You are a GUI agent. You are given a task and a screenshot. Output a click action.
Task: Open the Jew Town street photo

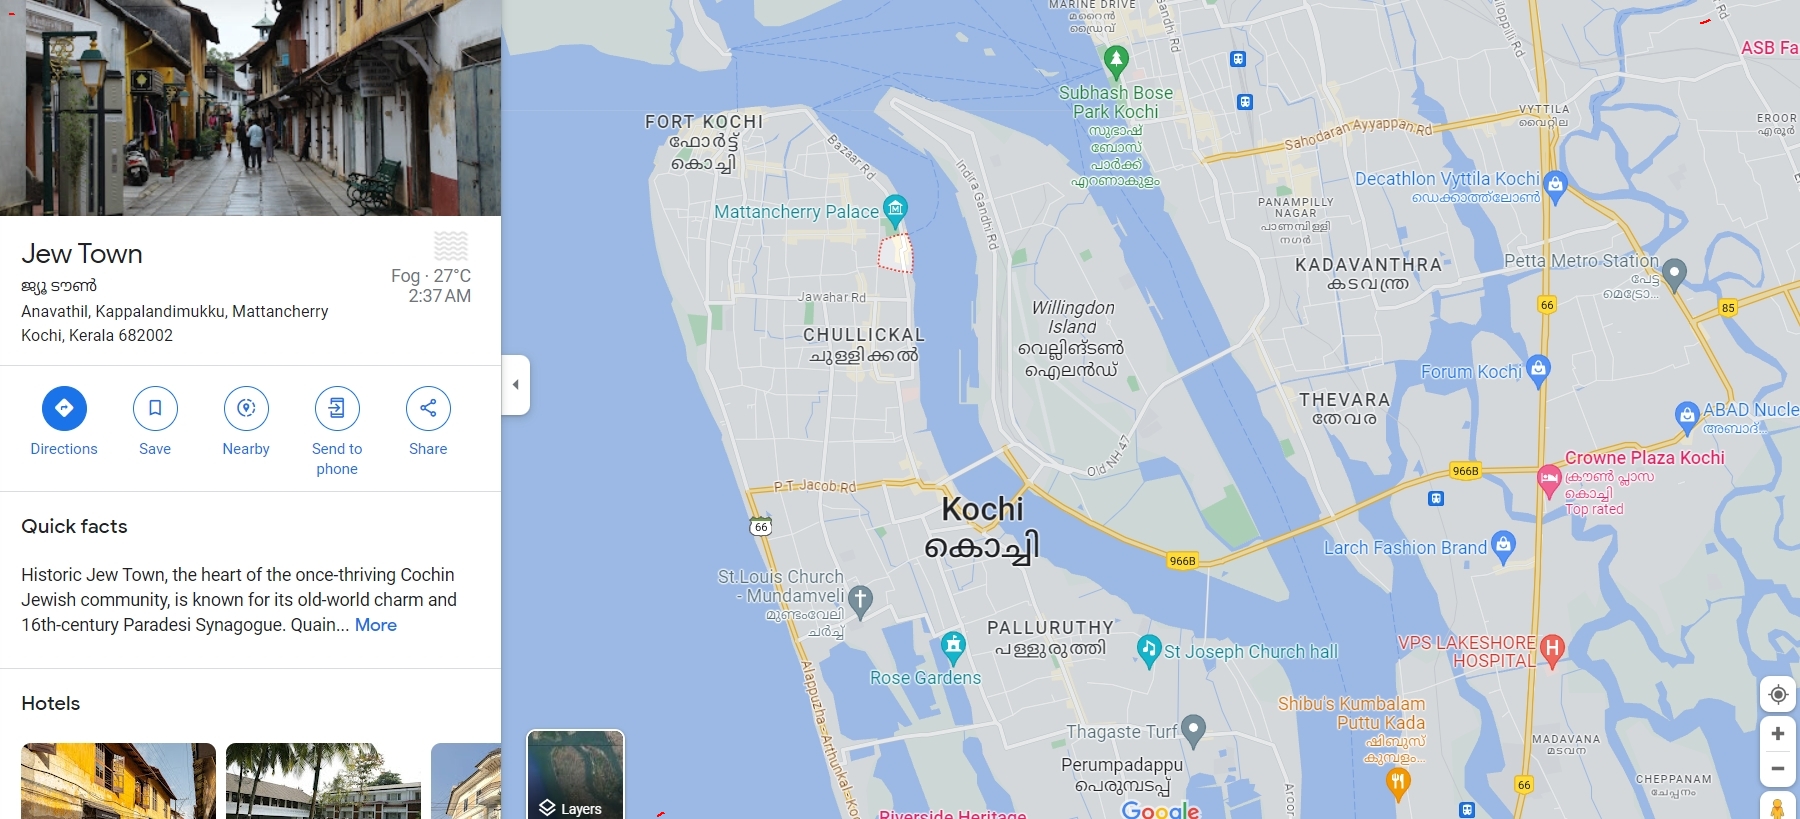click(250, 108)
